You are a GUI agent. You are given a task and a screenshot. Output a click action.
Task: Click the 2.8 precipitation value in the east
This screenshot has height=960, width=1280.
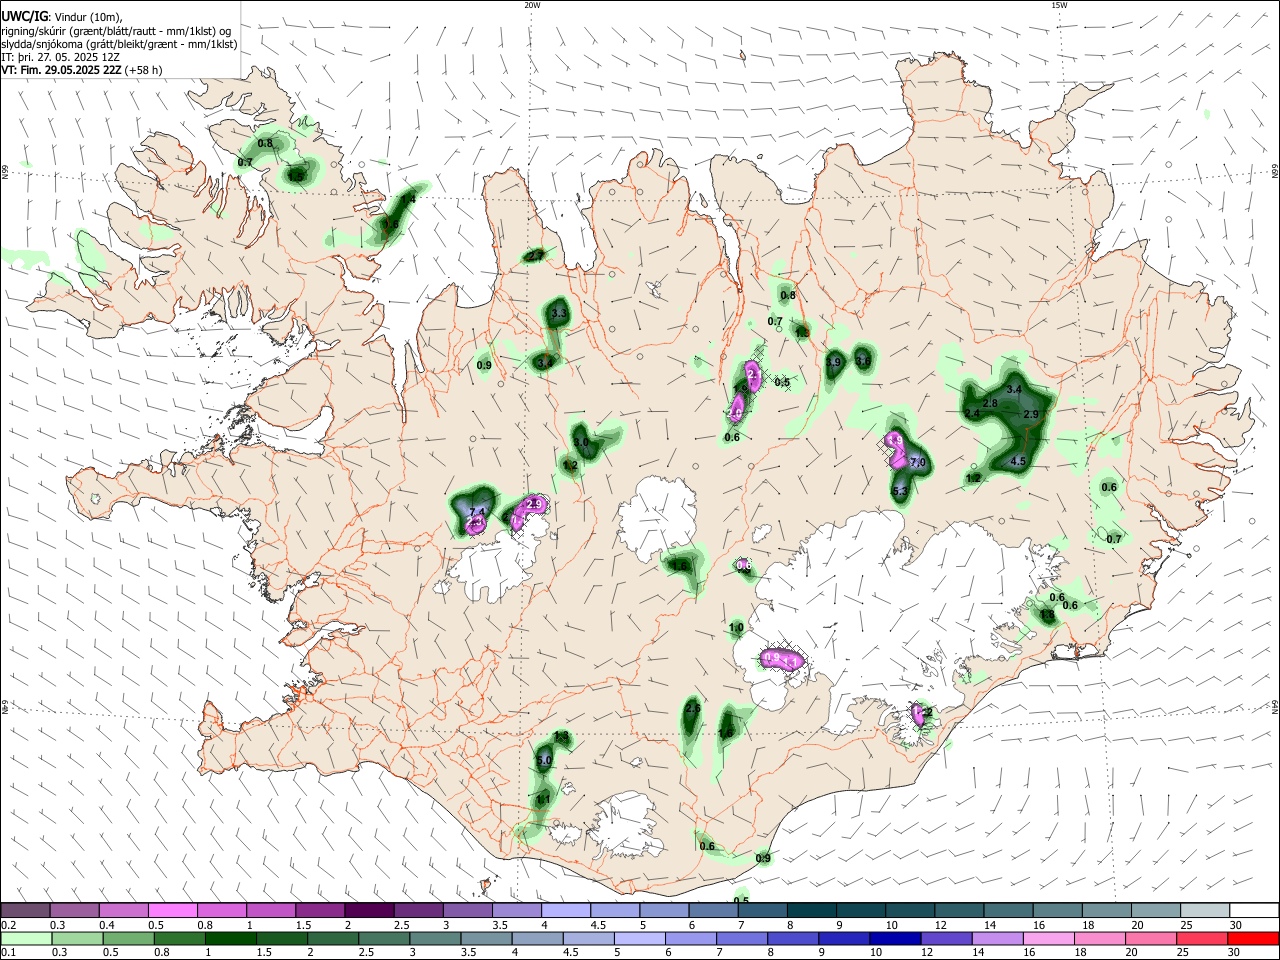click(x=990, y=403)
